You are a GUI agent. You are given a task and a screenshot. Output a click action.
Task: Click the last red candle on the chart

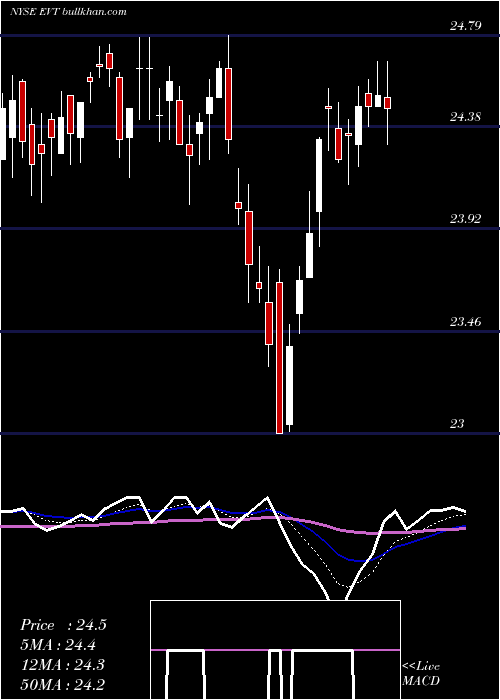click(x=388, y=103)
